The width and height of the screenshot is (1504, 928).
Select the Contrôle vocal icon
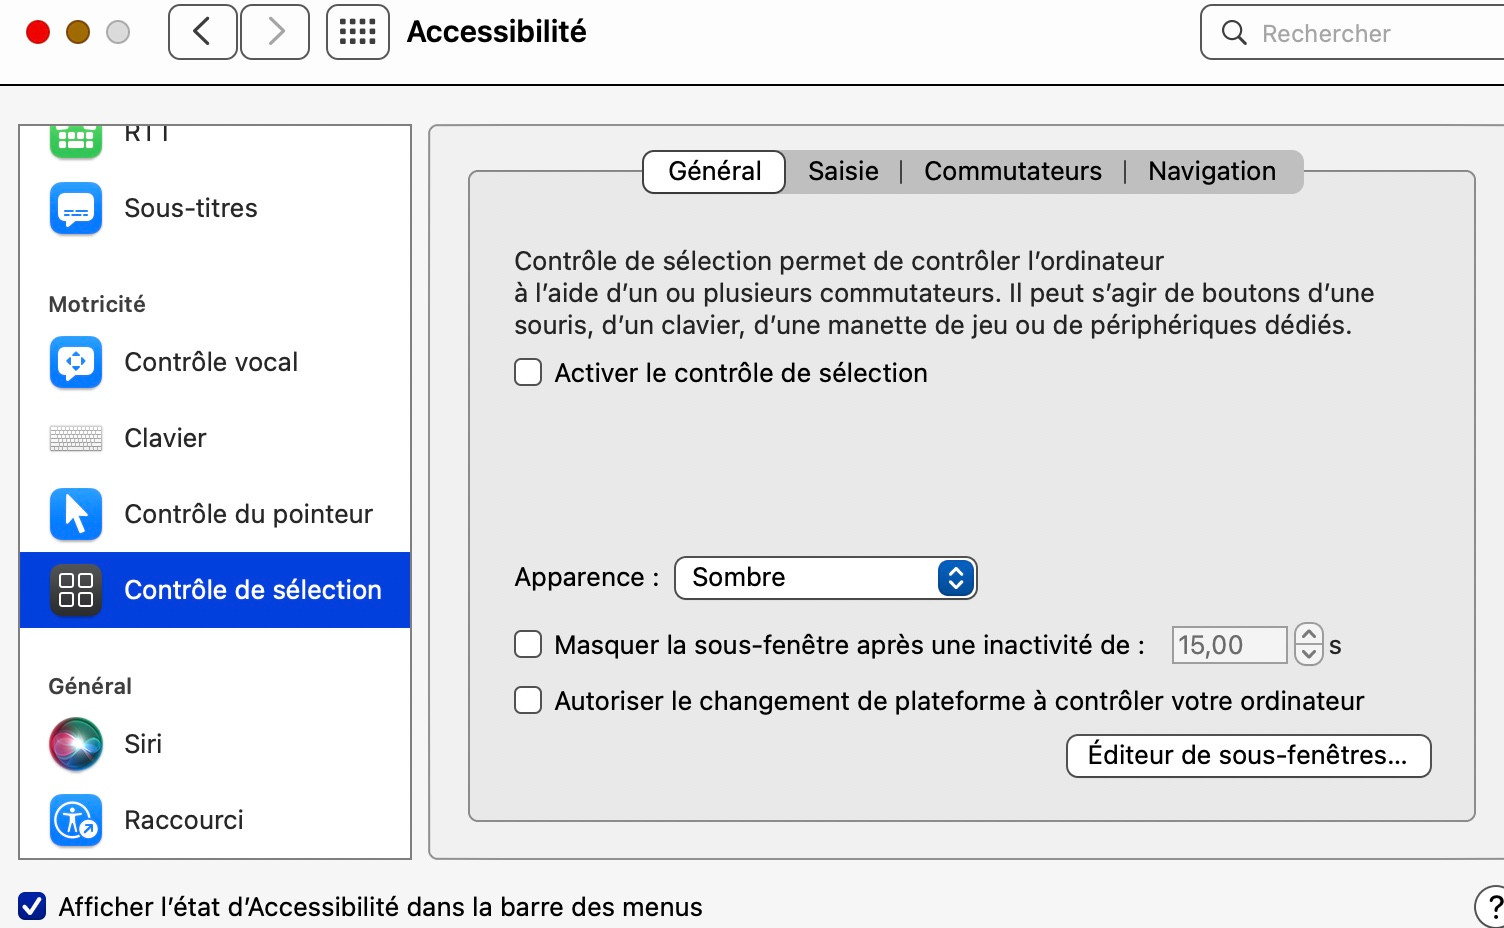click(76, 362)
